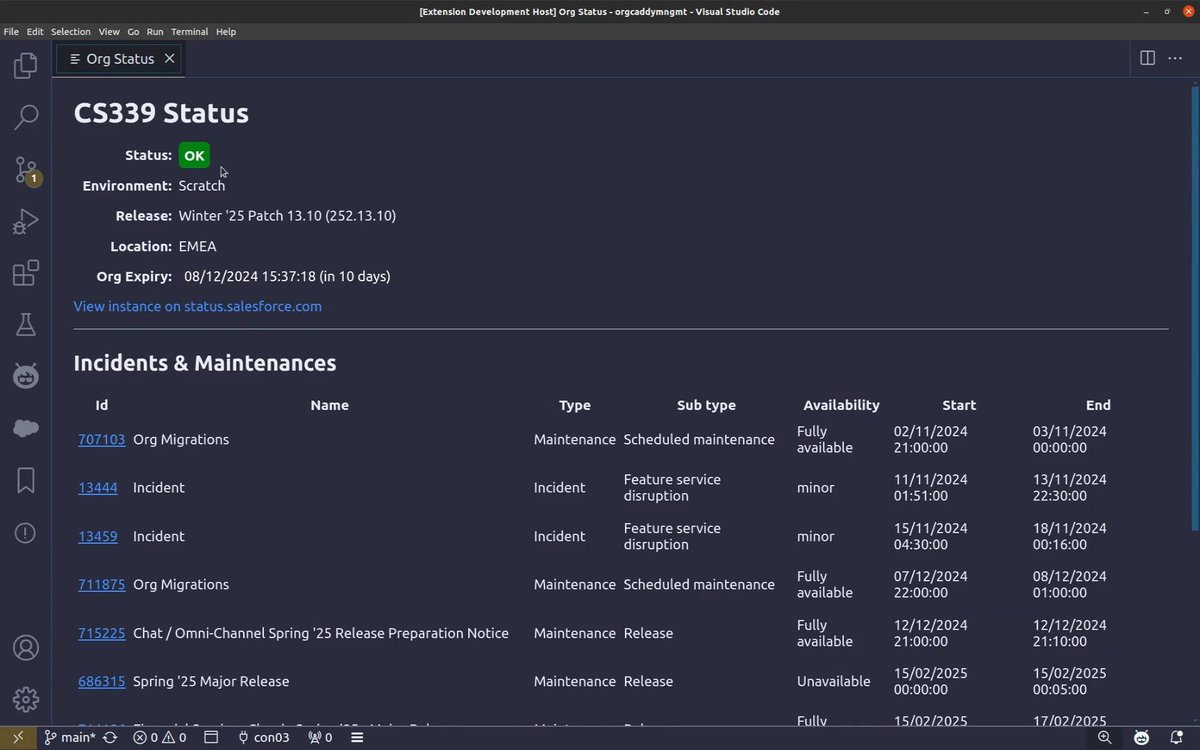Click the 'Scratch' environment value
This screenshot has height=750, width=1200.
pos(202,186)
